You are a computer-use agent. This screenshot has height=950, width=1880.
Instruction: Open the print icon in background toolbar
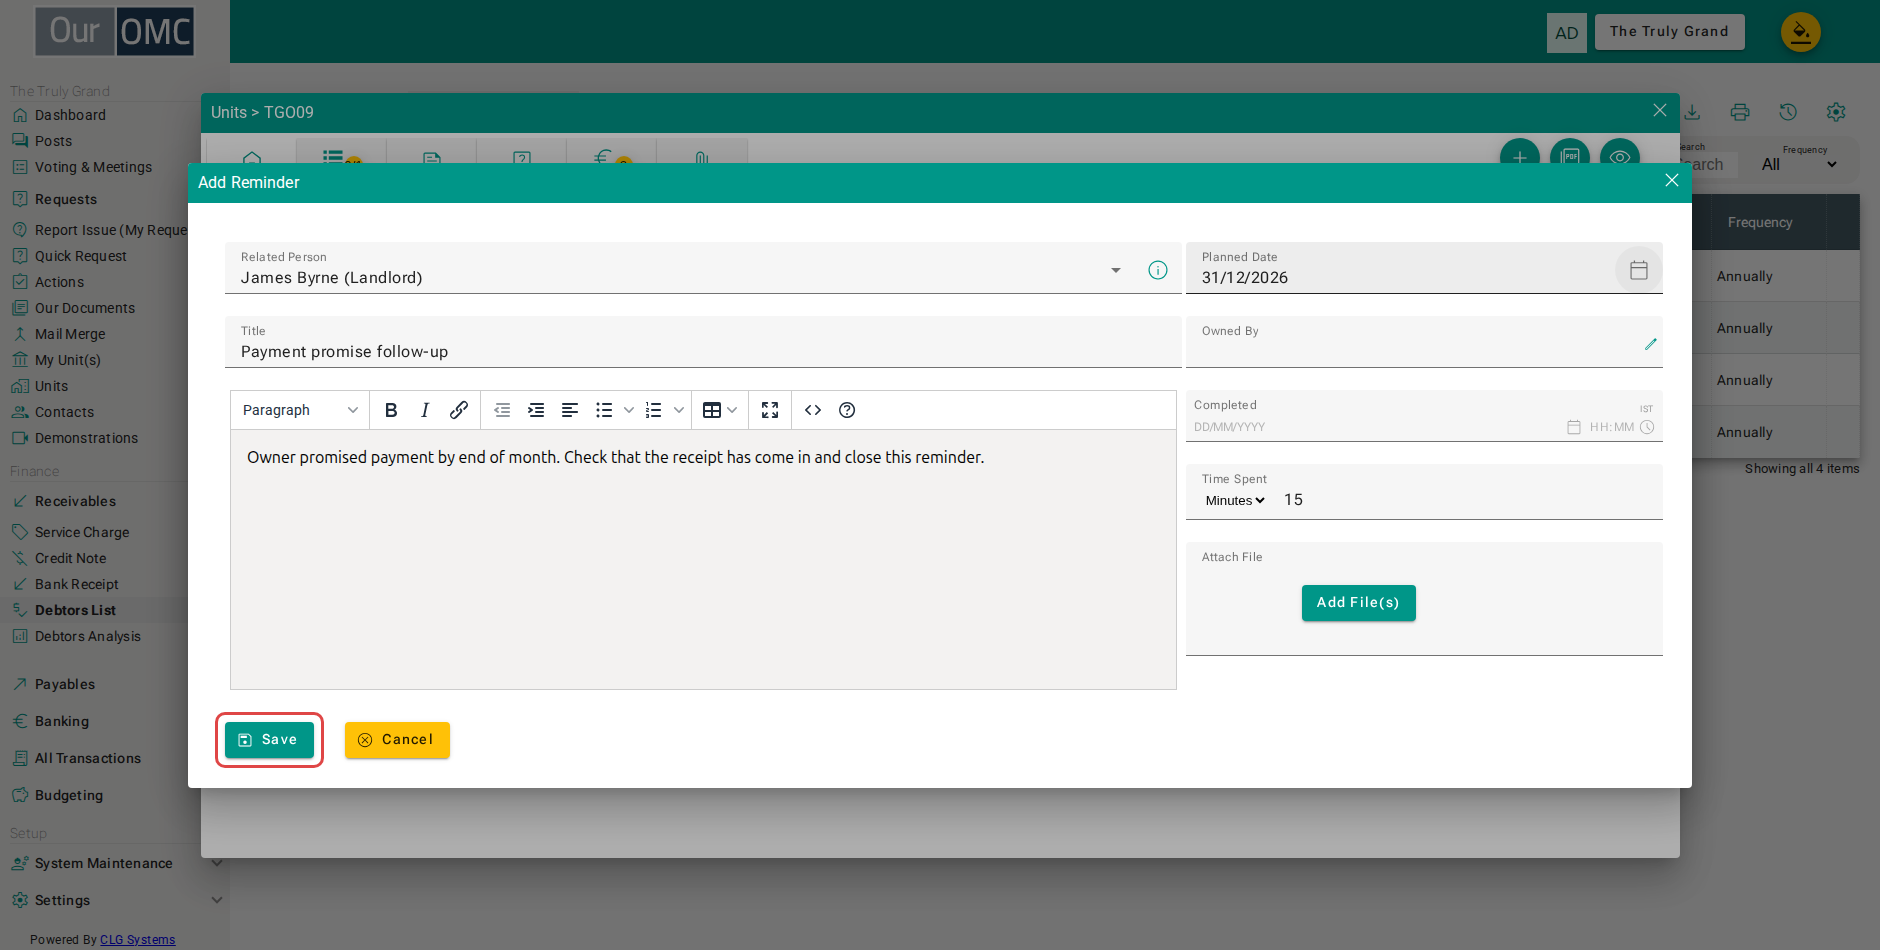[x=1740, y=112]
